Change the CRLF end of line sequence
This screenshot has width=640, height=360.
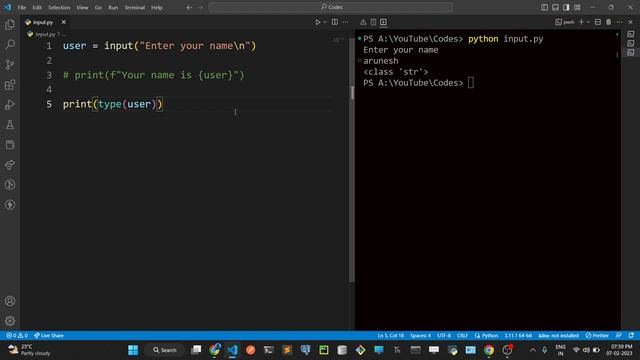462,336
